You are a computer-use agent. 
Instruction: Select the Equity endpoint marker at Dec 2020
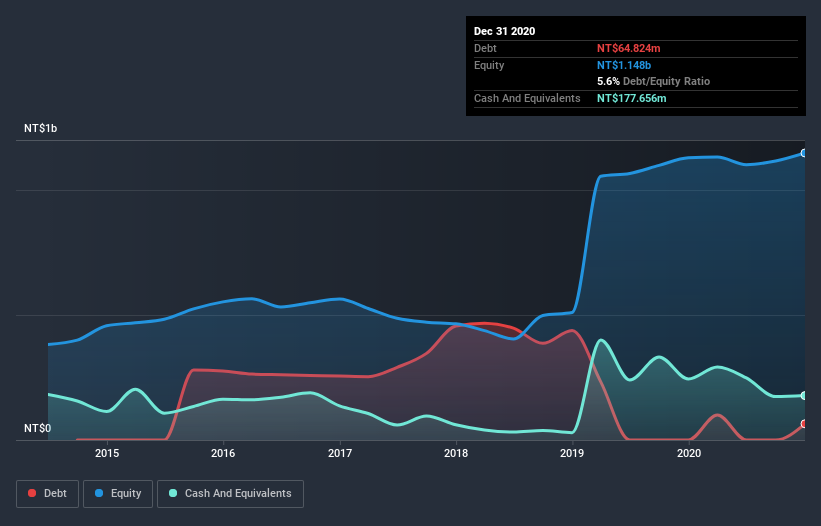pos(804,153)
